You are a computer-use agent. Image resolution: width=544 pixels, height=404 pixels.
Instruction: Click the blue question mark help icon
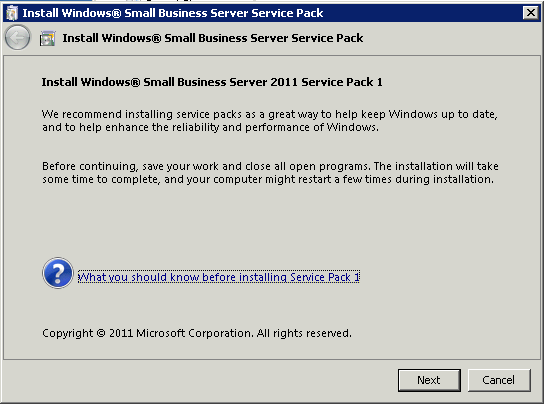click(58, 273)
